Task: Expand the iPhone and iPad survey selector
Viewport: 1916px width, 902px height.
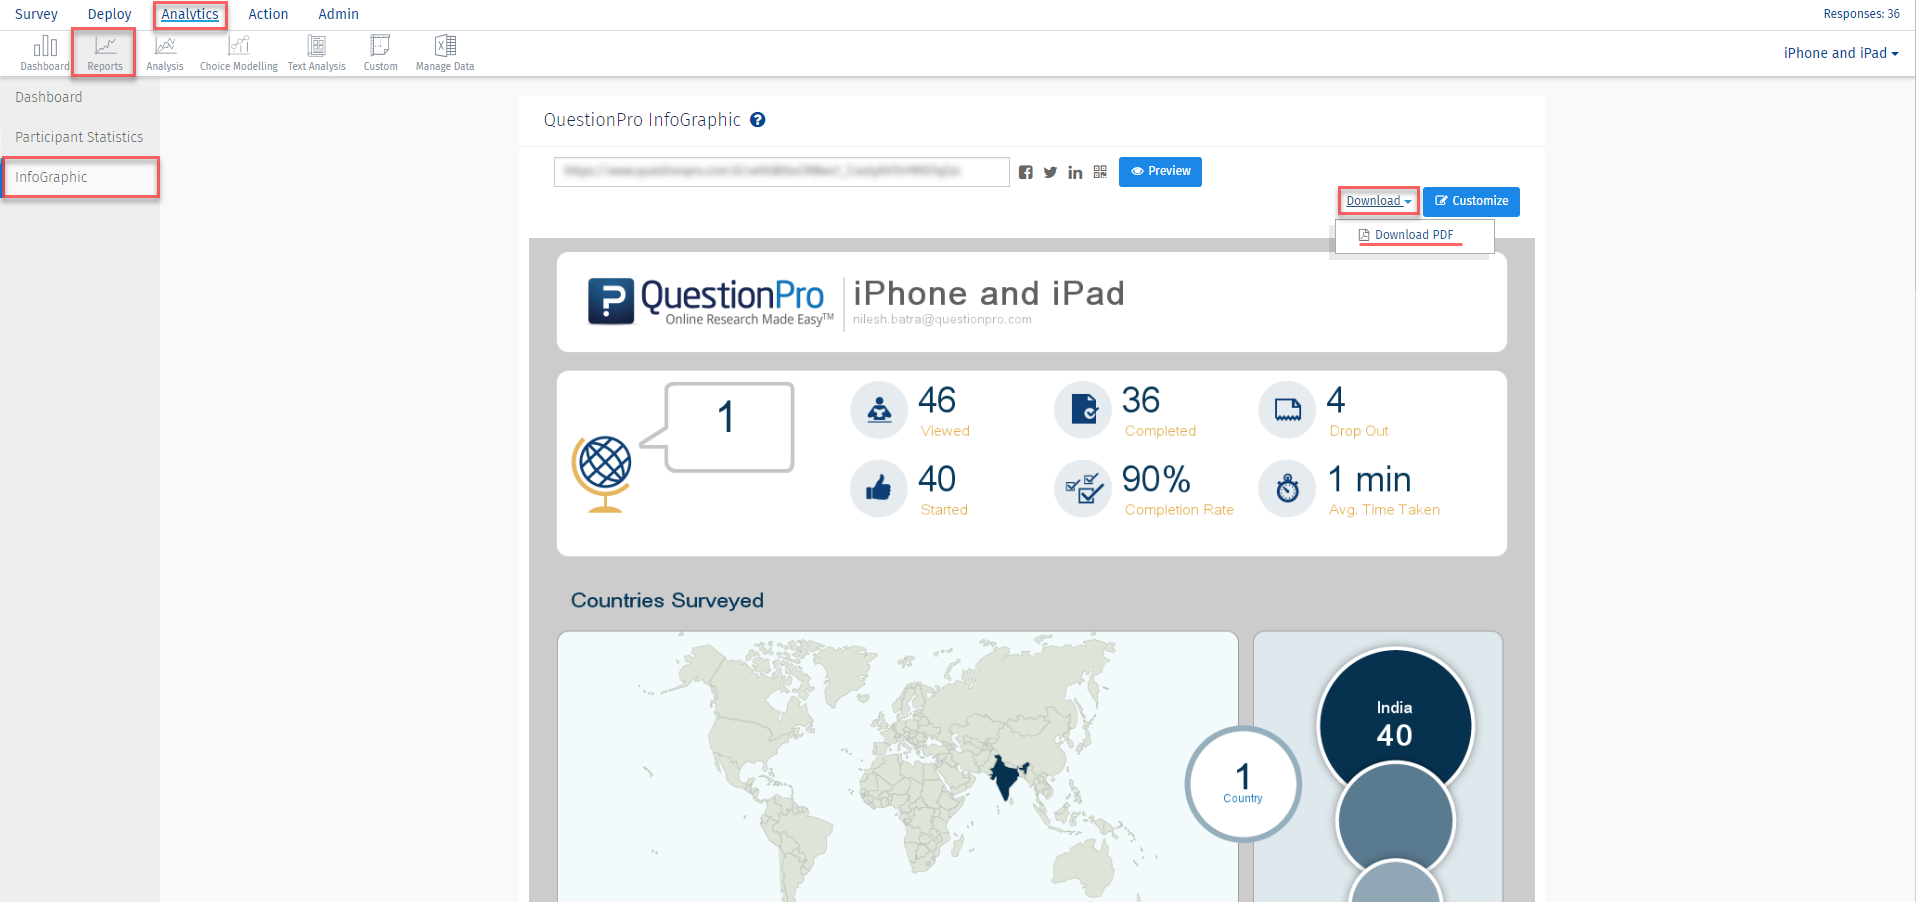Action: tap(1841, 53)
